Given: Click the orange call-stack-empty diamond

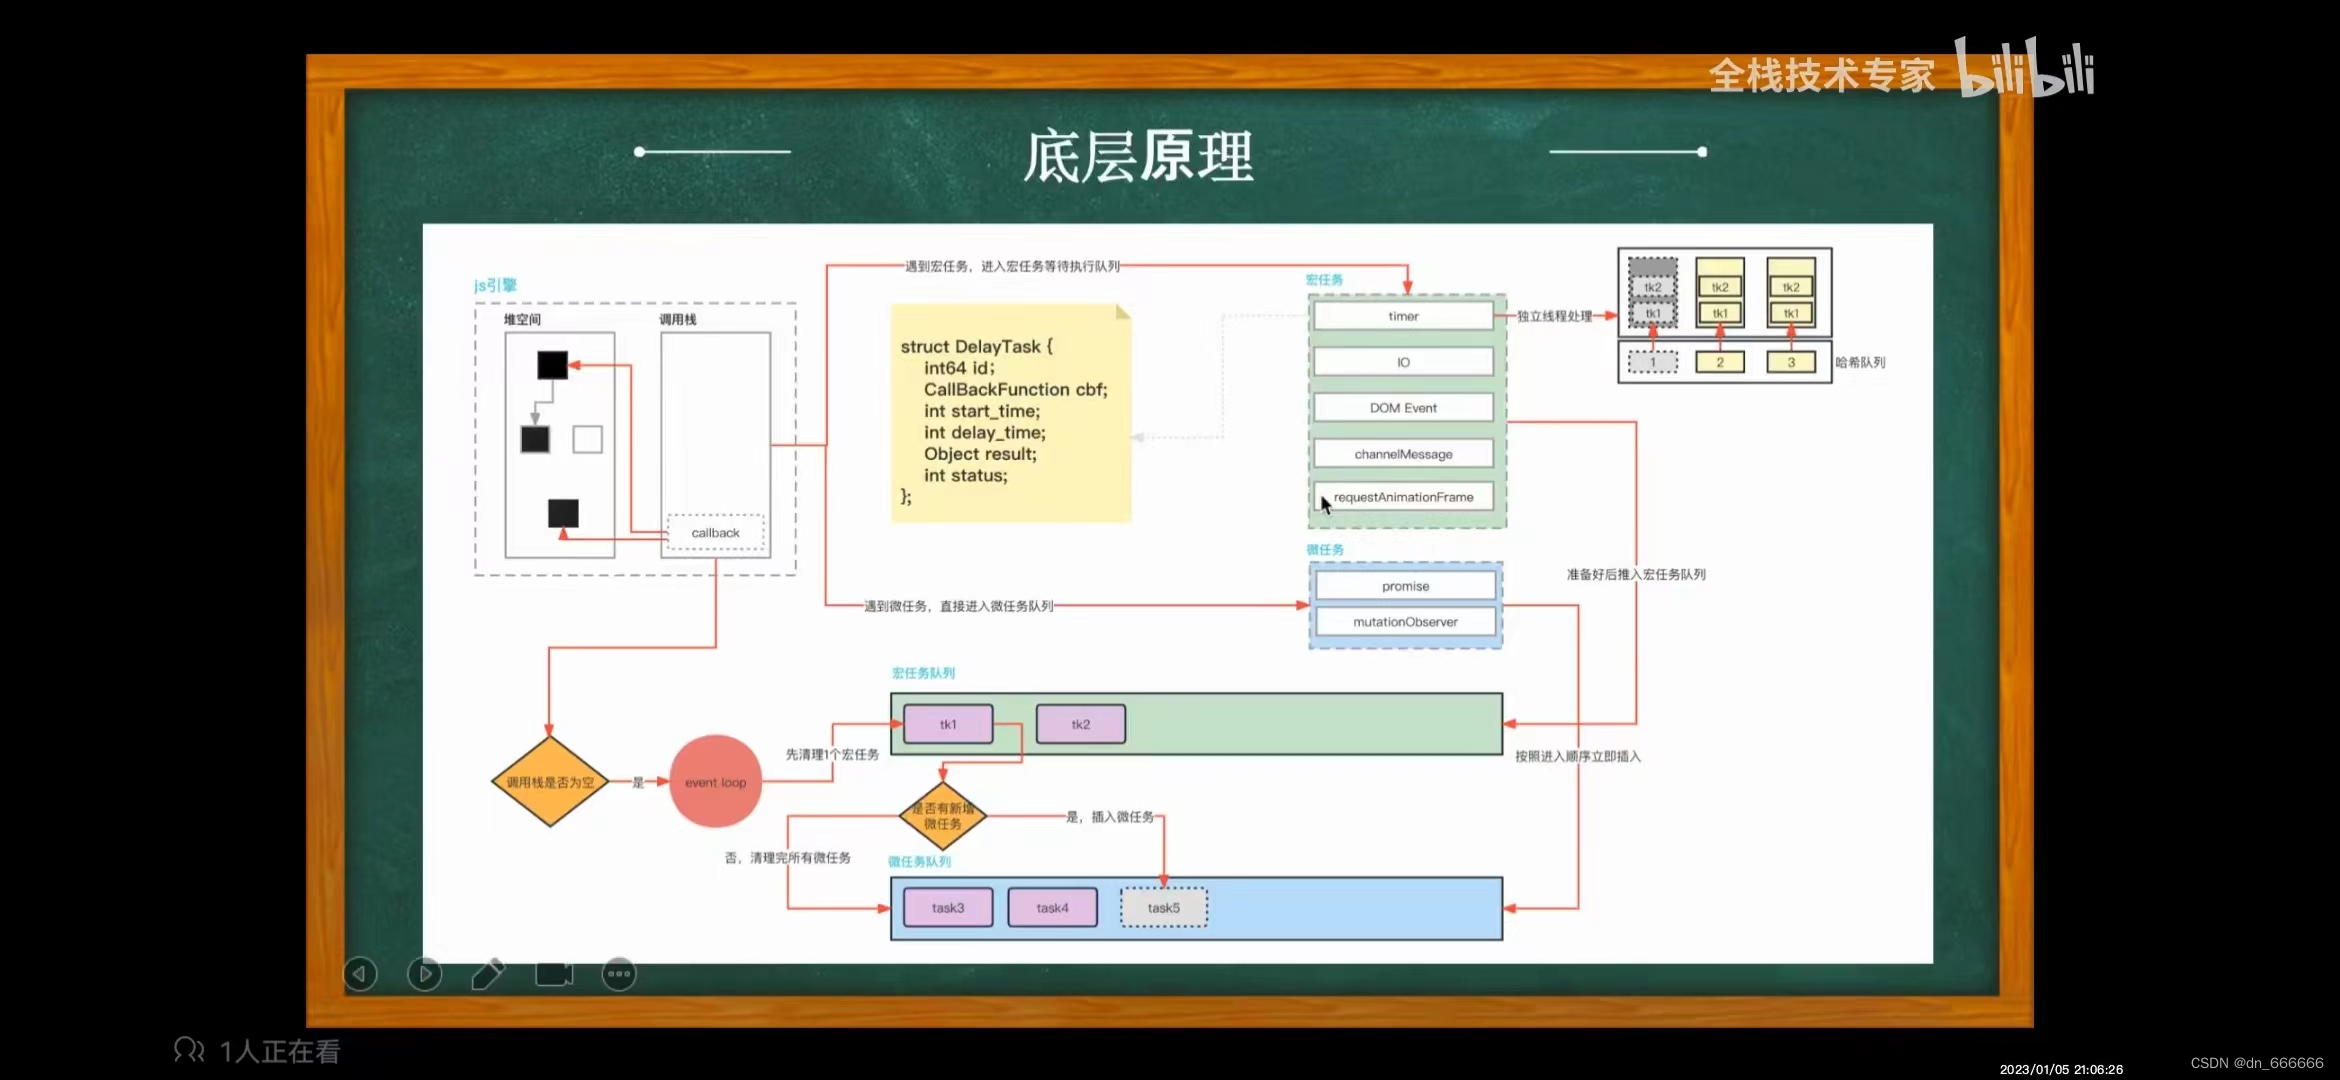Looking at the screenshot, I should point(550,782).
